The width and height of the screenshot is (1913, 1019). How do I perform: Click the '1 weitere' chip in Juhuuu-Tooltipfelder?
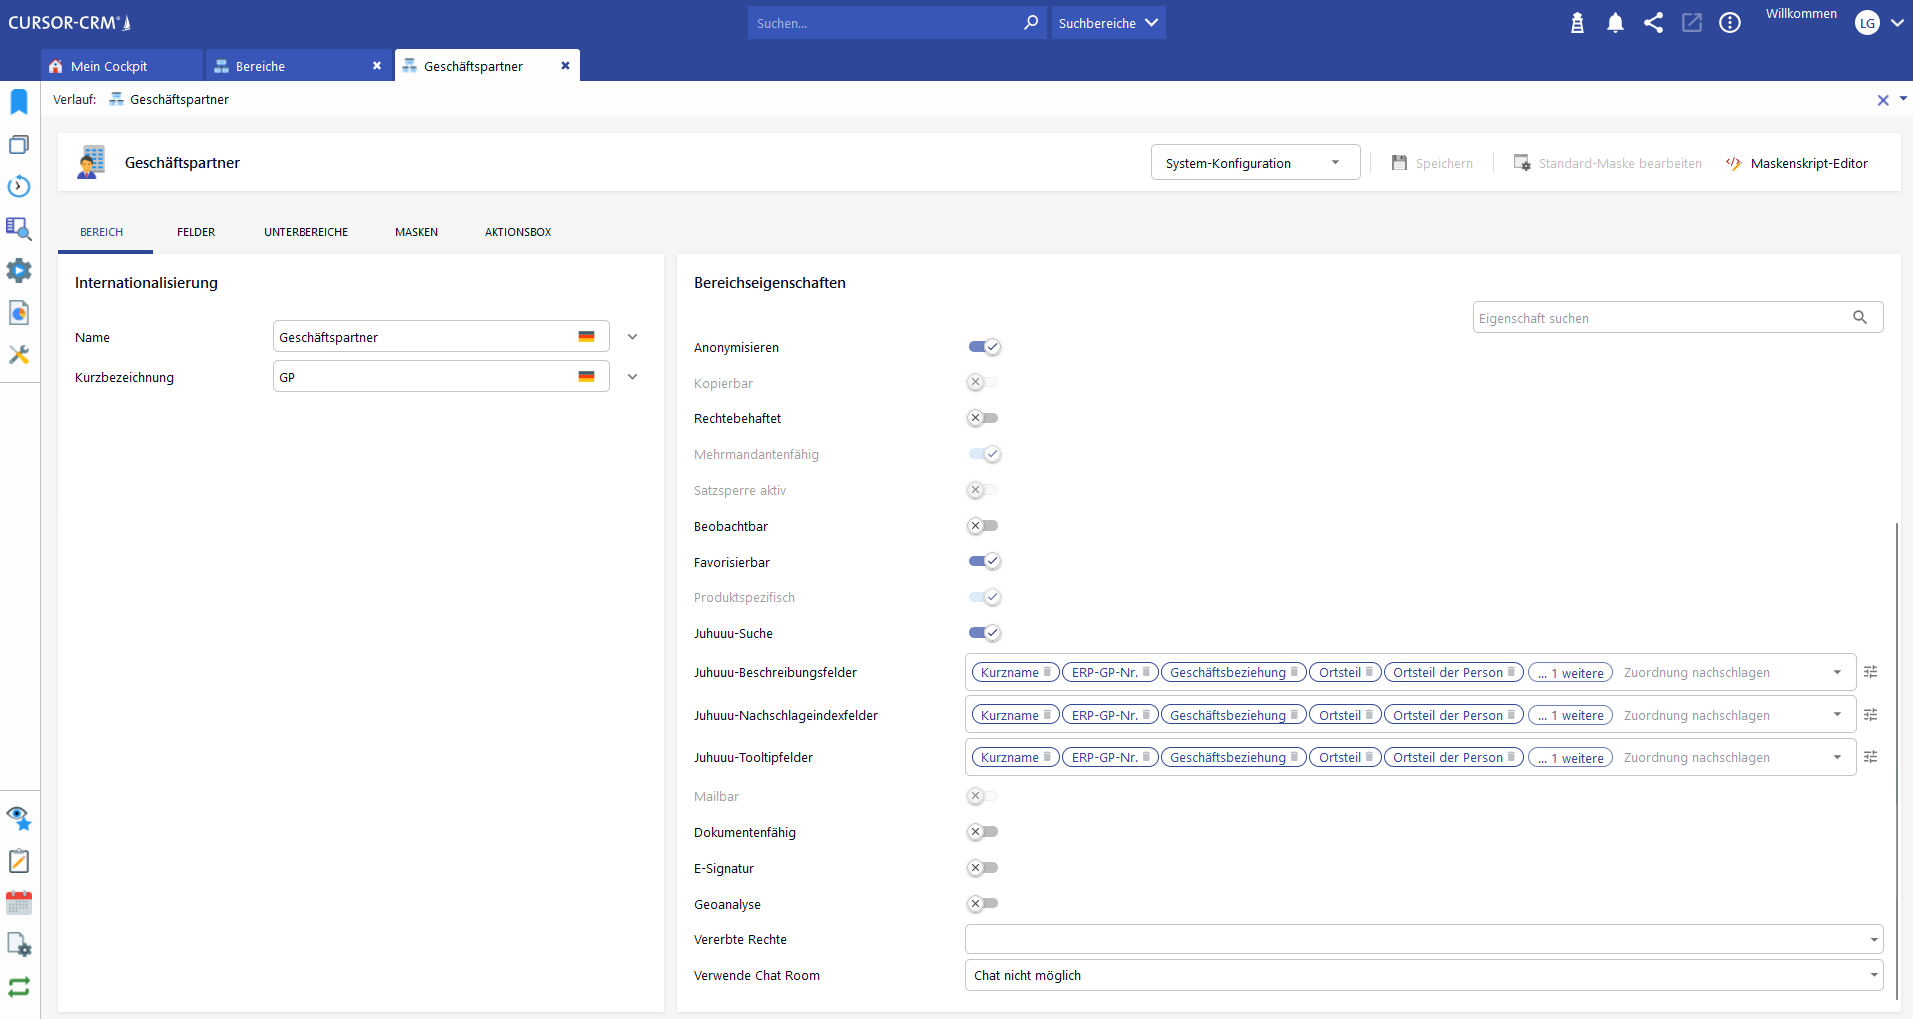[x=1570, y=758]
